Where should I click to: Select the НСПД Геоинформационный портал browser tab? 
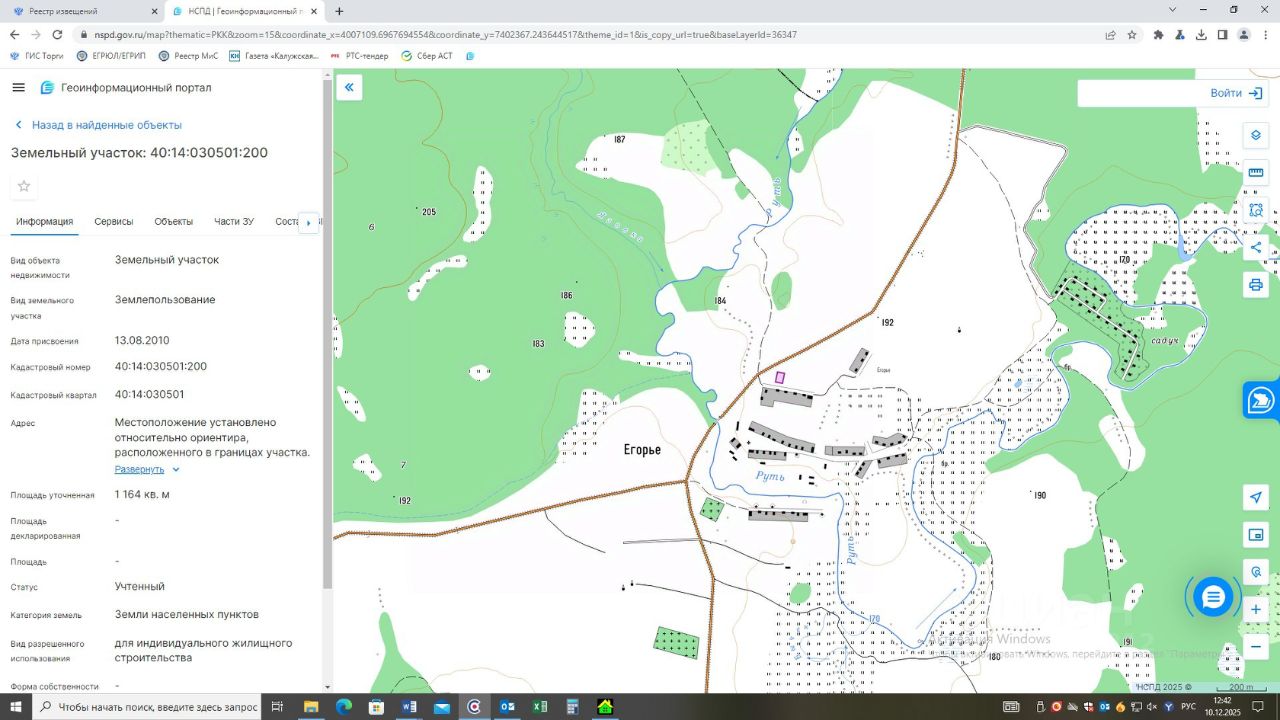[244, 11]
